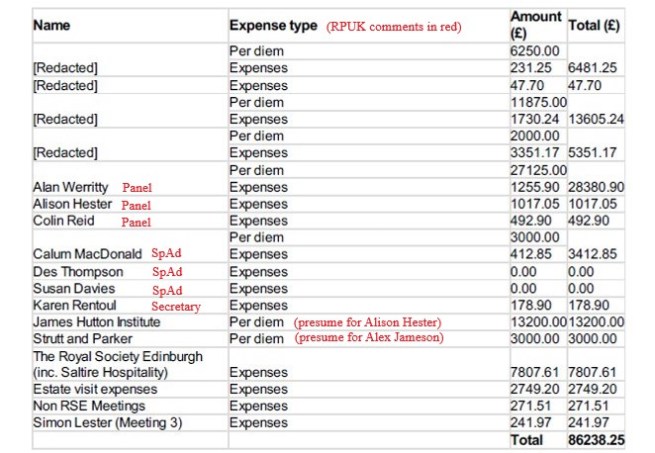The width and height of the screenshot is (655, 453).
Task: Click the Total (£) column header
Action: (x=594, y=26)
